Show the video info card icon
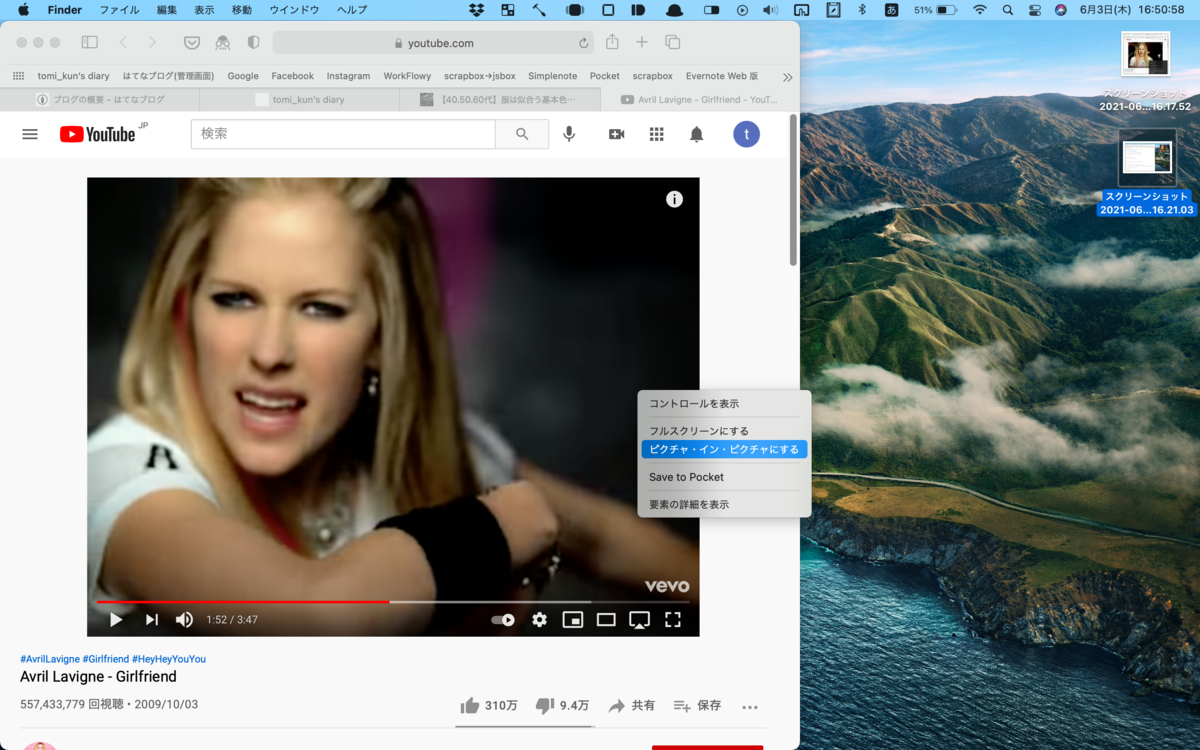 point(674,199)
